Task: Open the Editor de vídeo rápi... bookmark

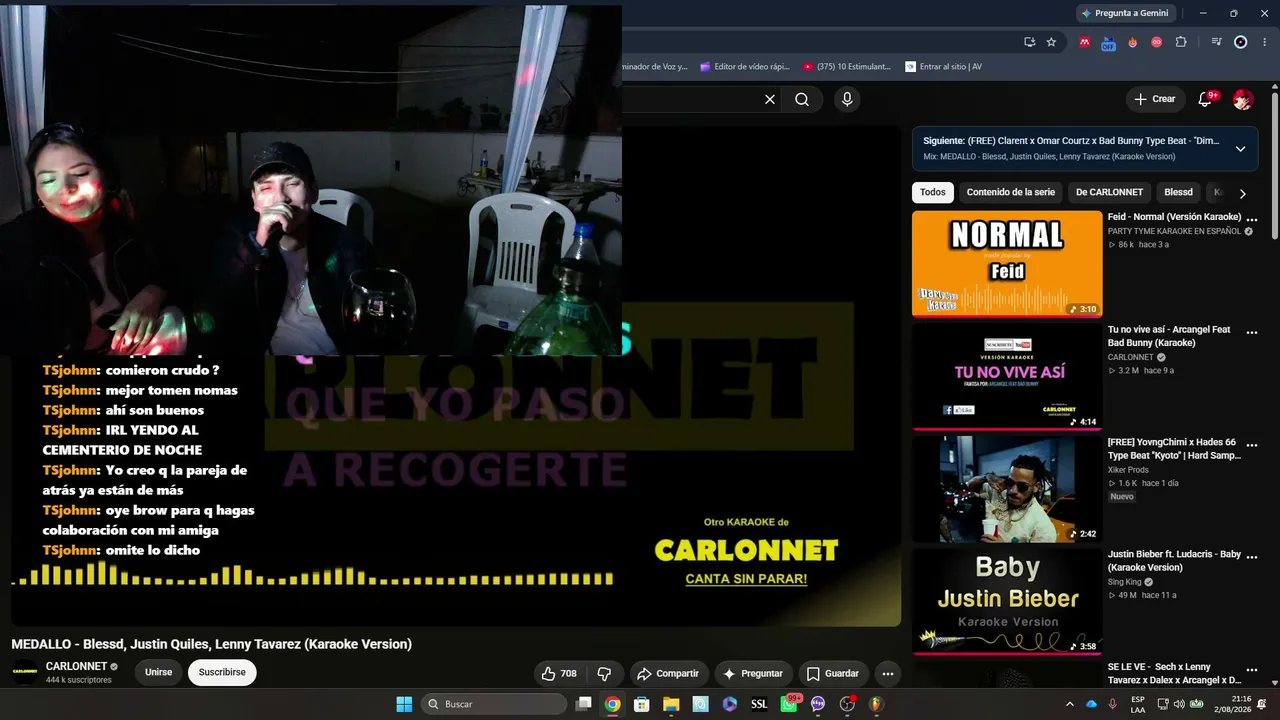Action: tap(744, 67)
